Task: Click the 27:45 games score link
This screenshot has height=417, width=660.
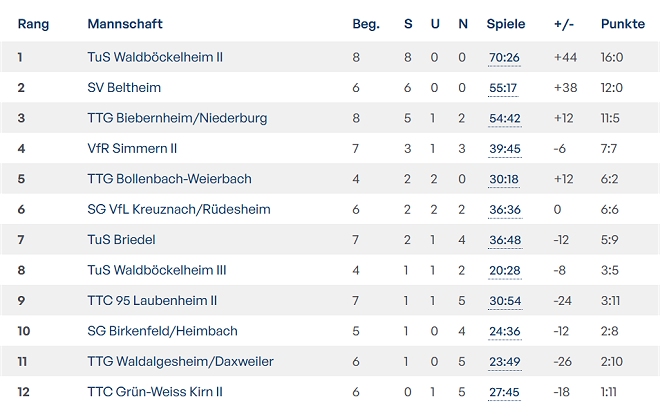Action: point(504,392)
